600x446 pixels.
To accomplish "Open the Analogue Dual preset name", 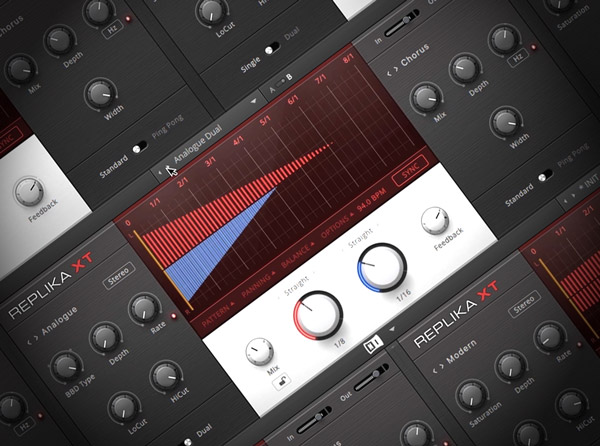I will 197,143.
